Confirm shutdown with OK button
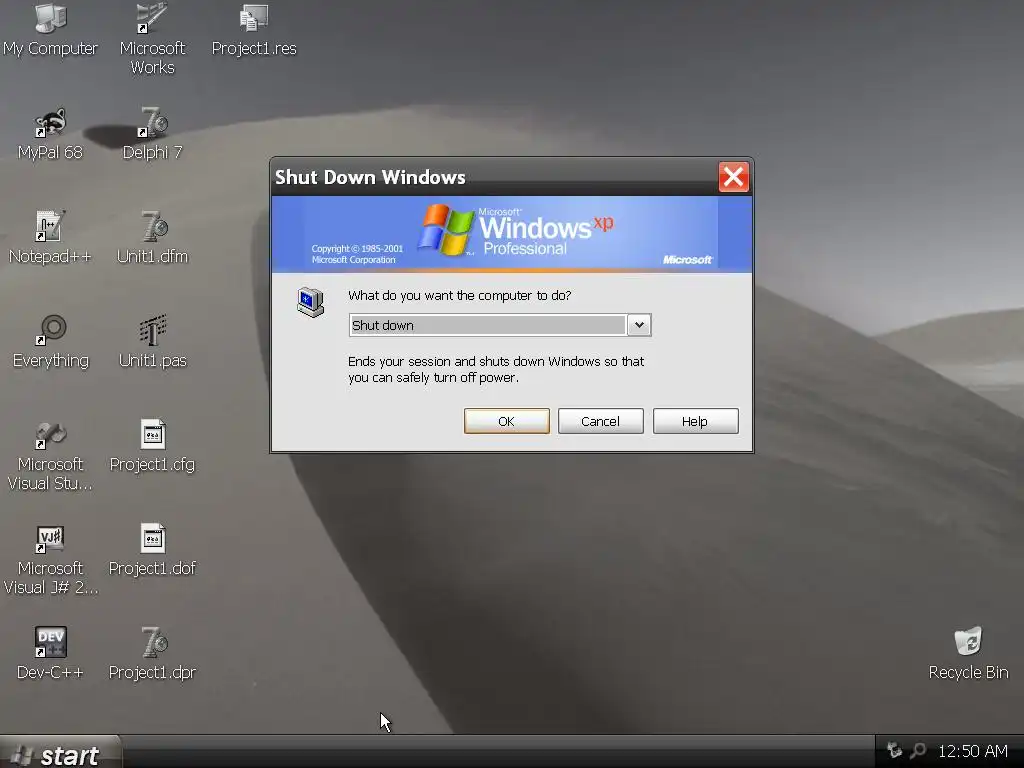 click(506, 421)
